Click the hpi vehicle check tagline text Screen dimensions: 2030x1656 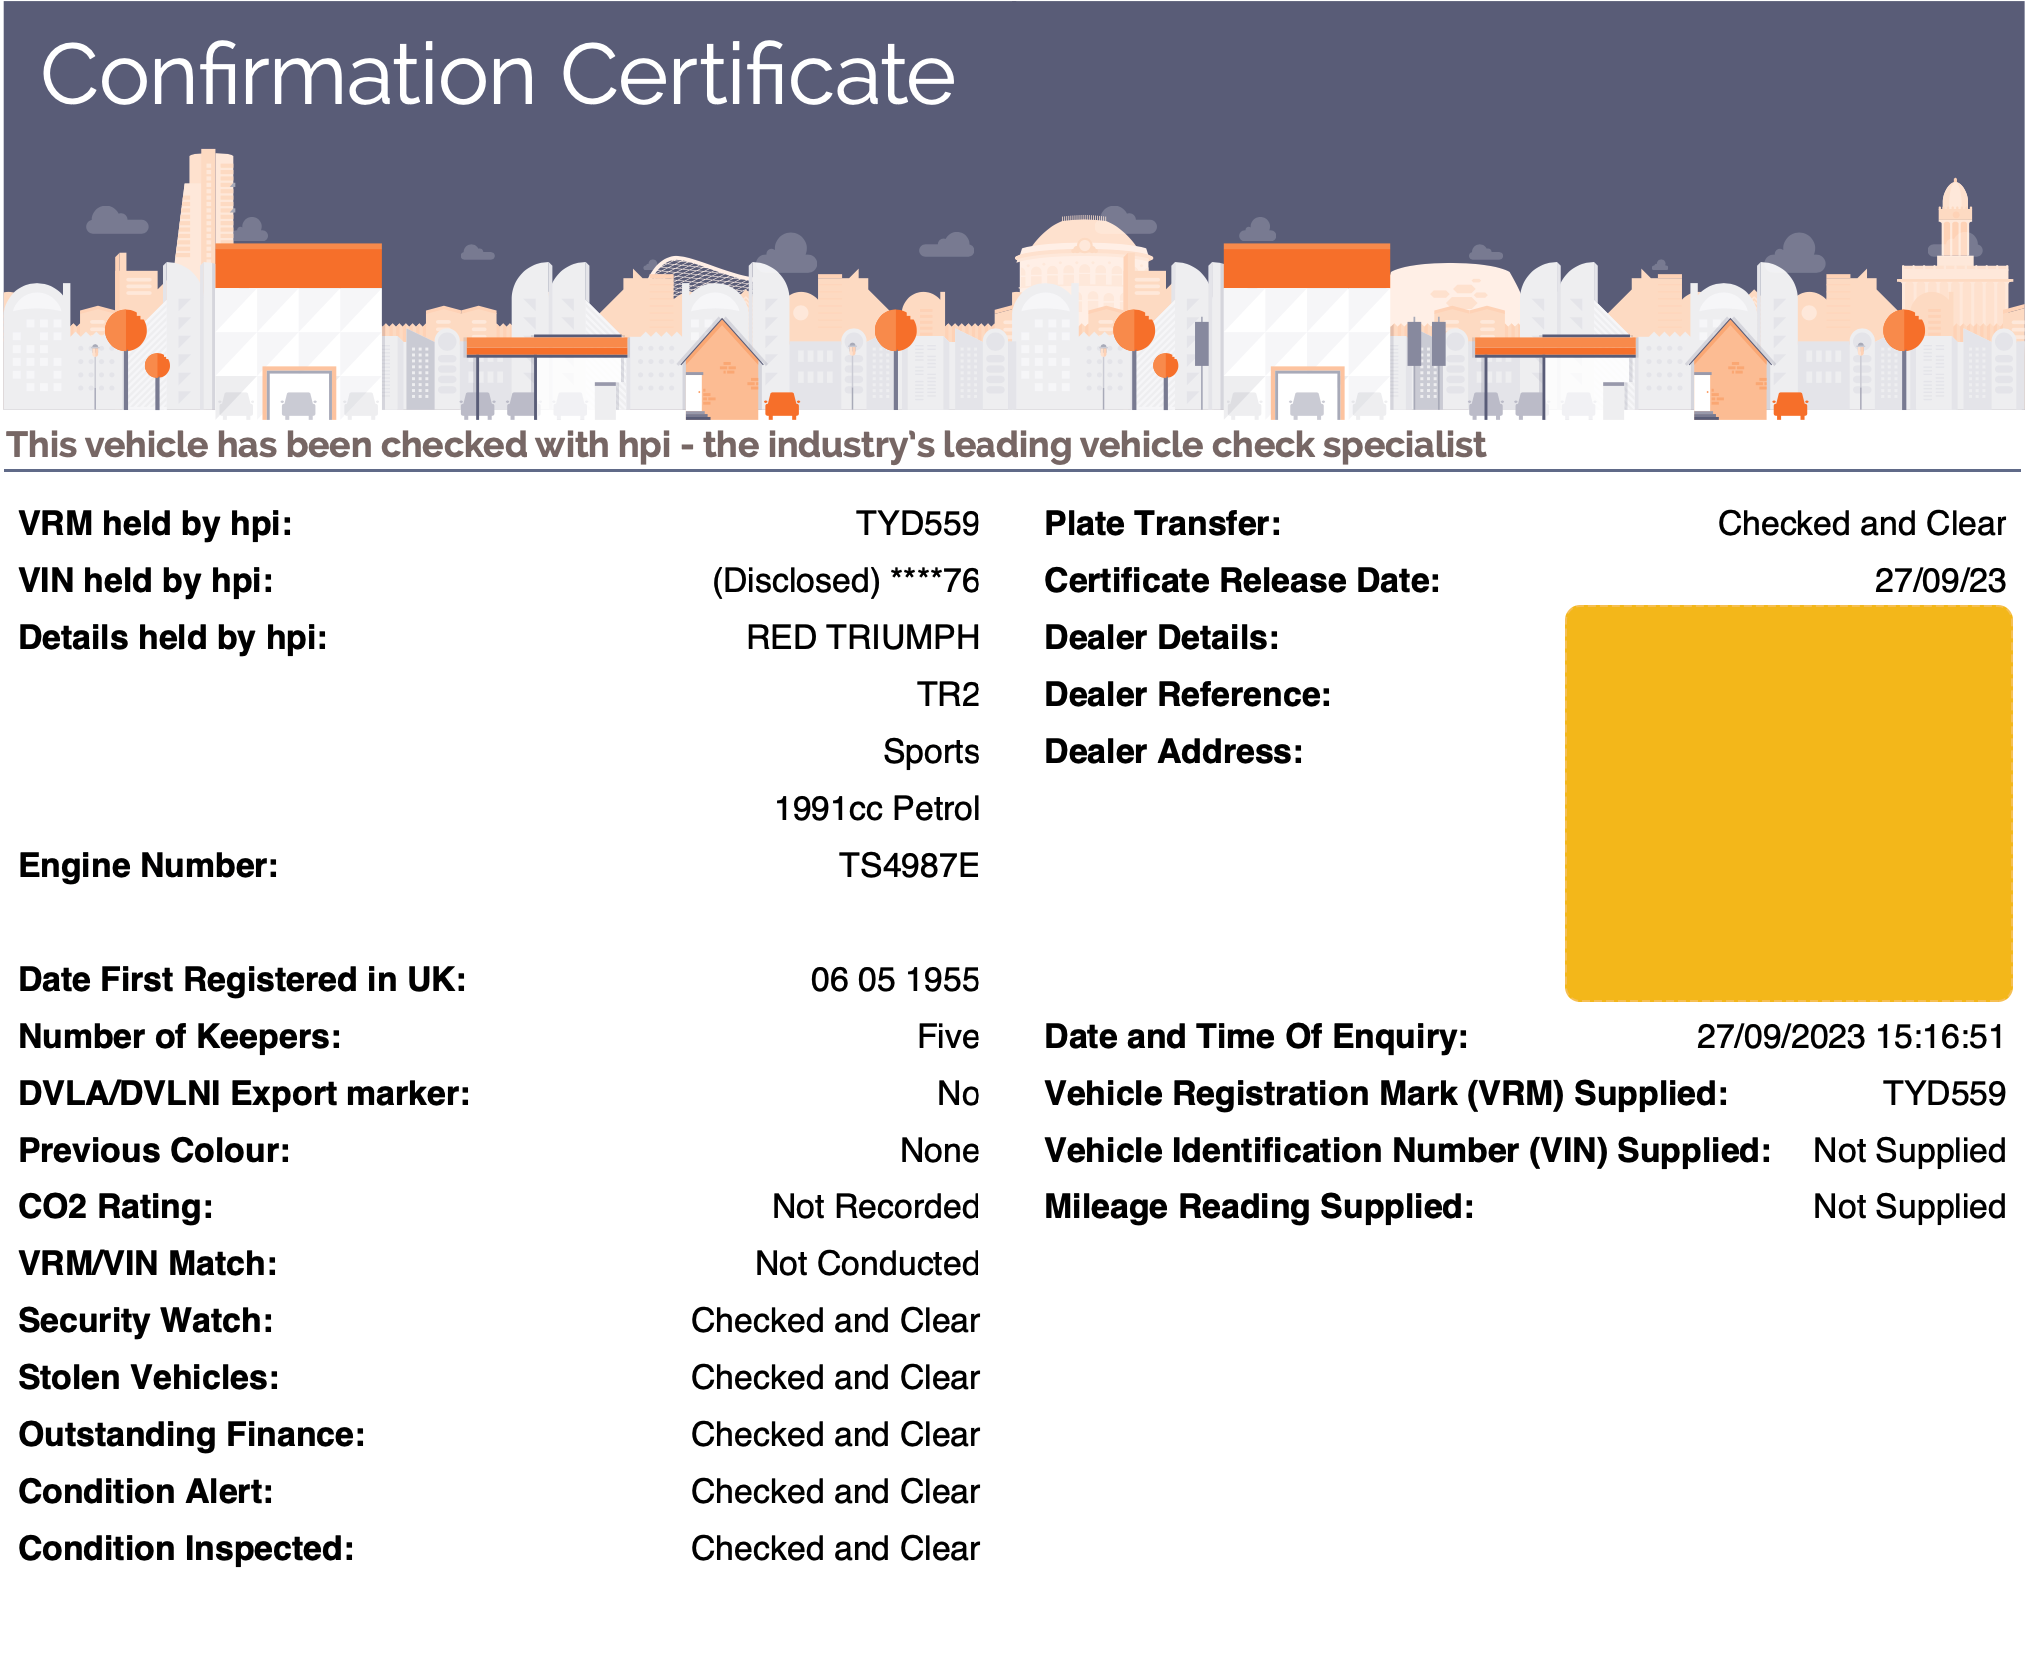coord(746,445)
